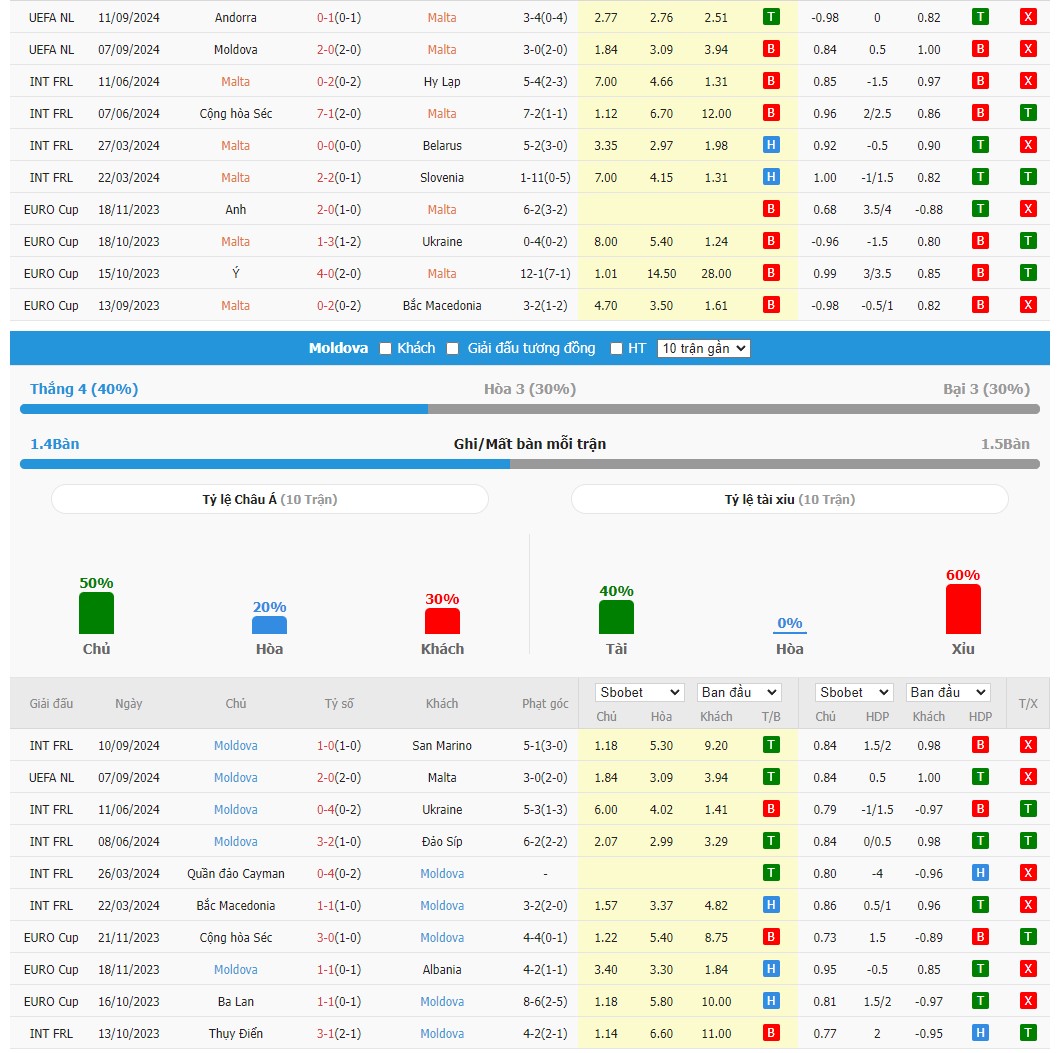Screen dimensions: 1060x1053
Task: Tick the Khách checkbox next to Moldova
Action: click(x=385, y=349)
